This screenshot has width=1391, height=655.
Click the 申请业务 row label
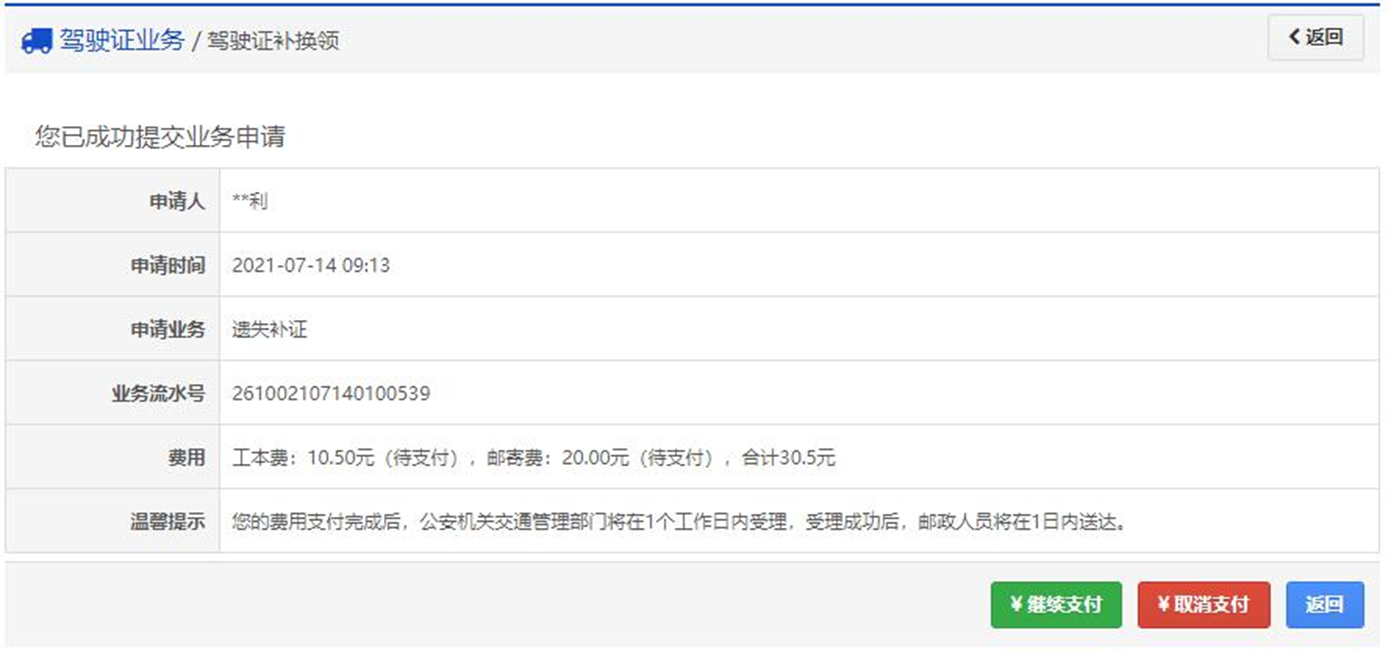168,329
